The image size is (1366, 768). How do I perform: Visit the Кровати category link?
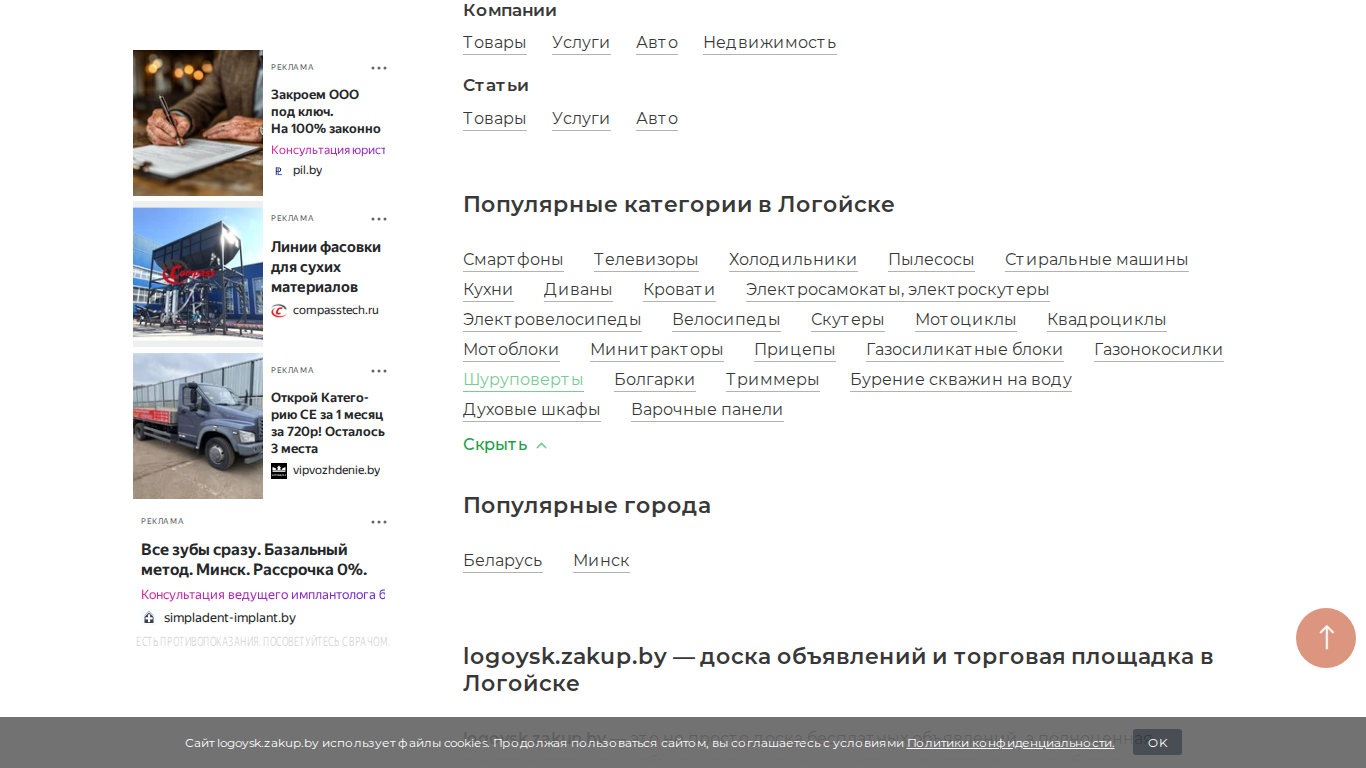tap(679, 290)
